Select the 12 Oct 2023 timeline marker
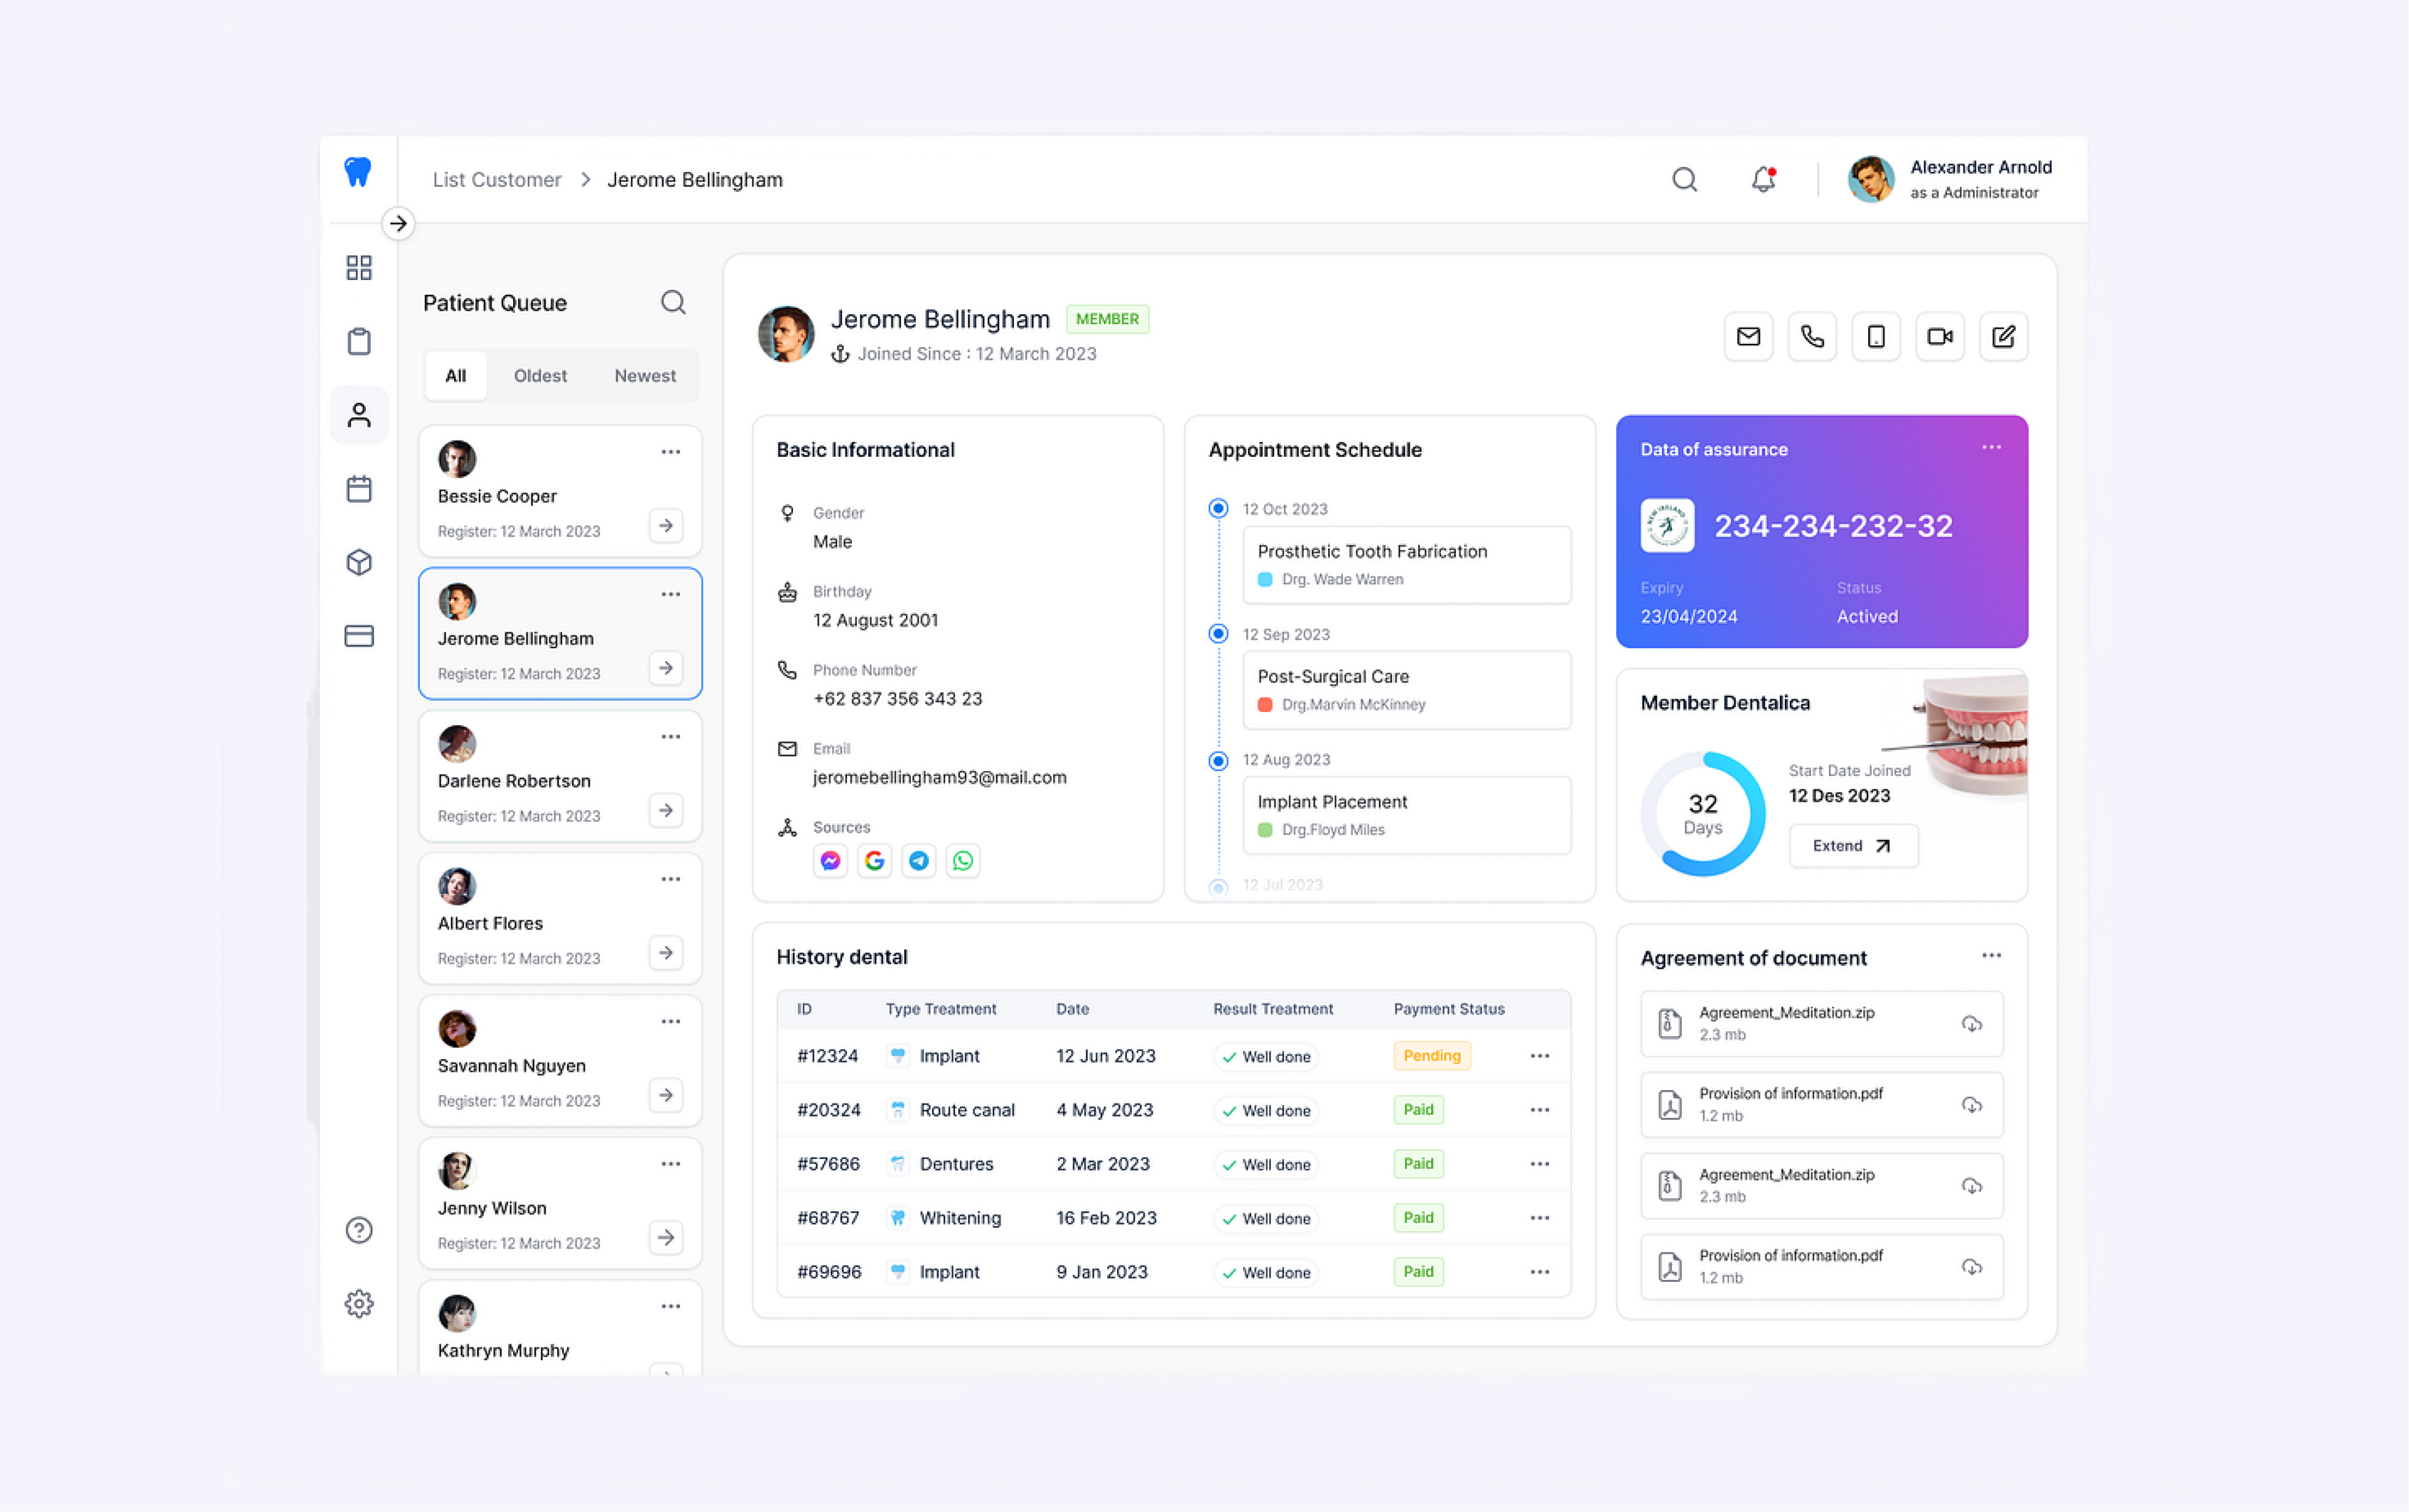 1218,509
